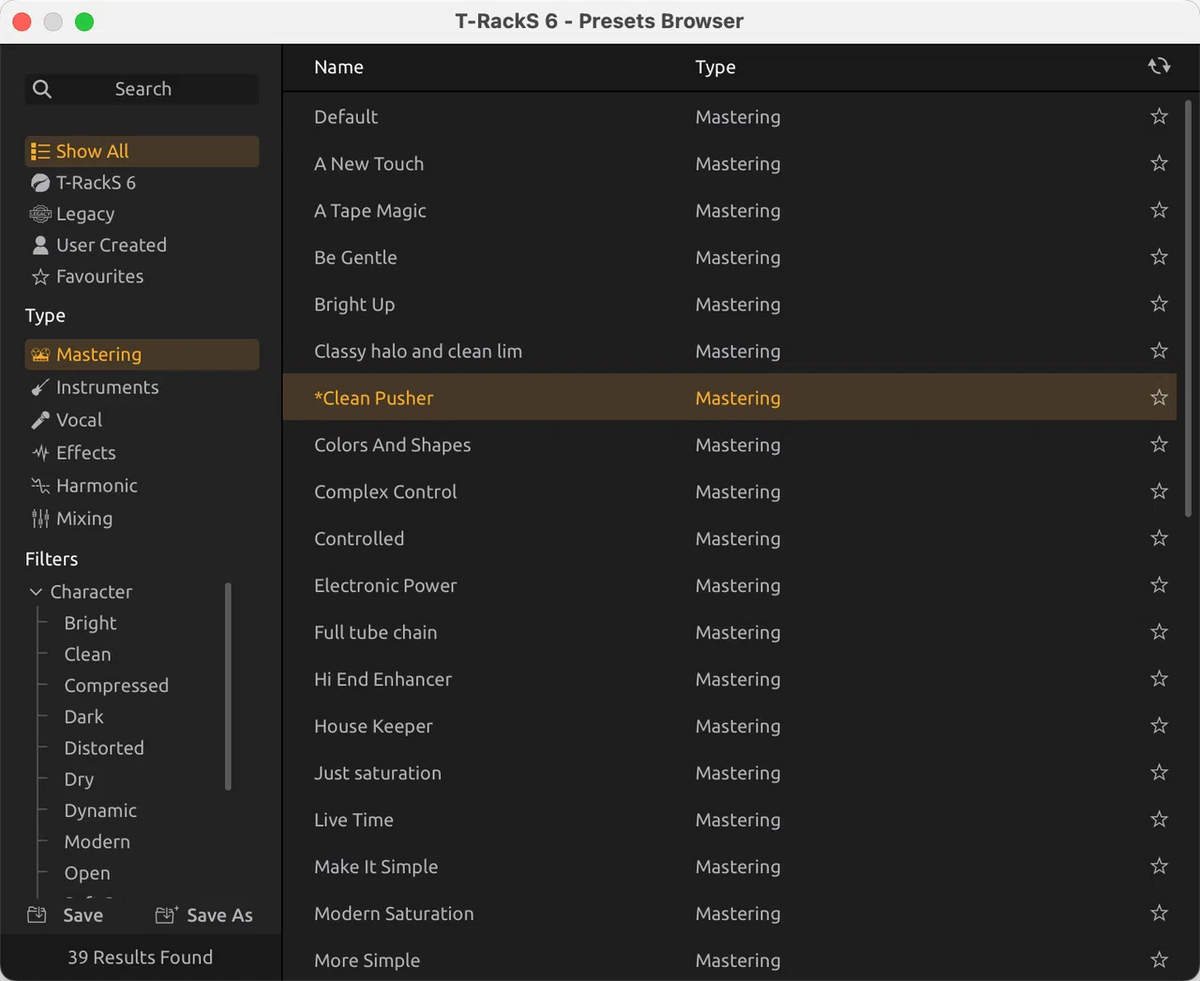Choose the Instruments guitar icon
1200x981 pixels.
click(40, 388)
